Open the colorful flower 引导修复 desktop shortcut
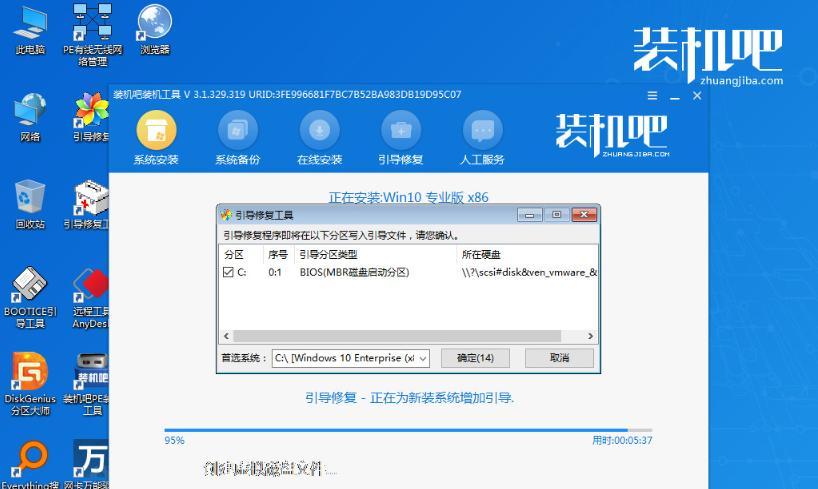Image resolution: width=818 pixels, height=489 pixels. (x=91, y=117)
